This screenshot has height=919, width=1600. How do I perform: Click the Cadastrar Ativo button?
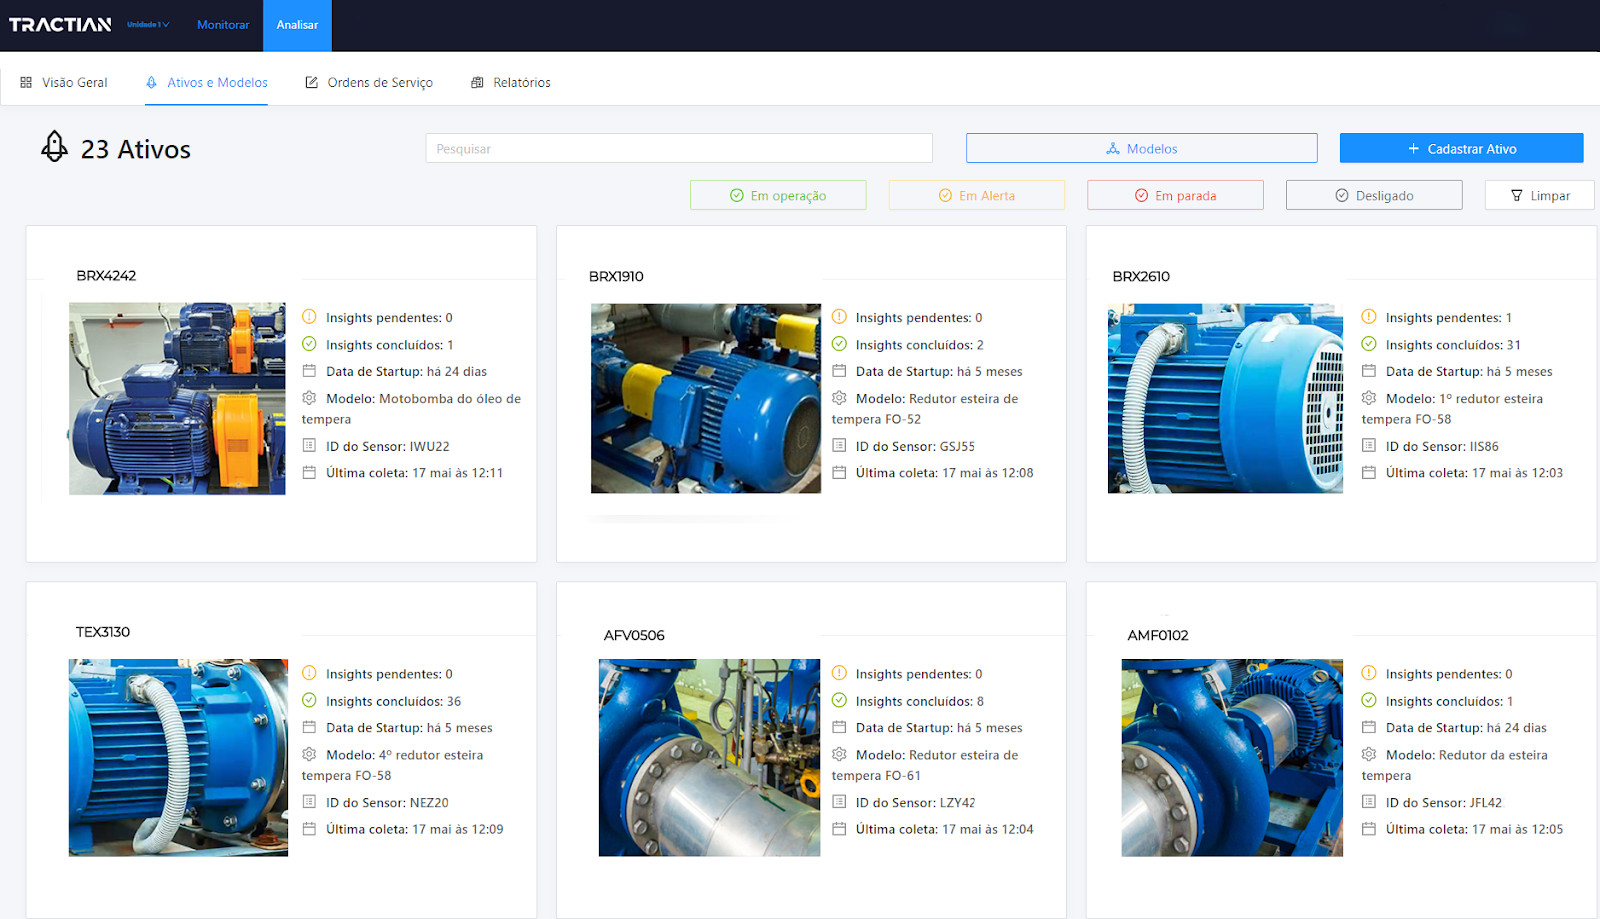point(1461,148)
